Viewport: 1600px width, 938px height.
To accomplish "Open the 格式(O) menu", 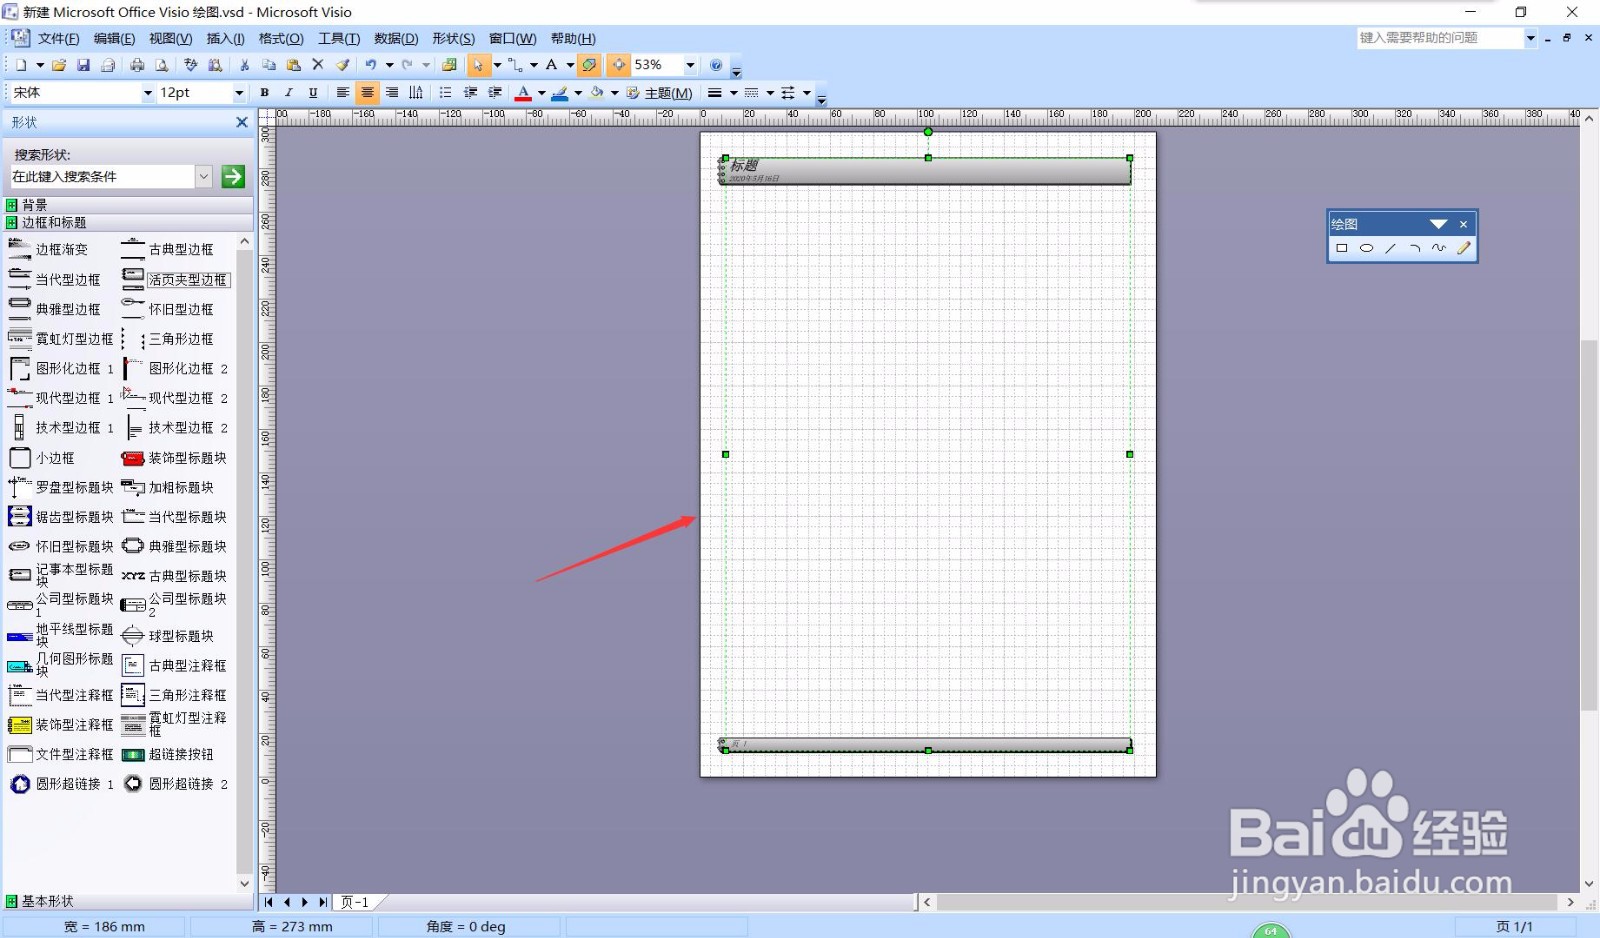I will (281, 39).
